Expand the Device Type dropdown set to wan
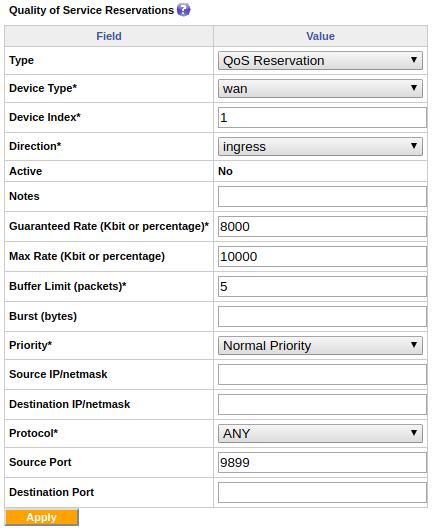This screenshot has height=530, width=443. pos(320,89)
